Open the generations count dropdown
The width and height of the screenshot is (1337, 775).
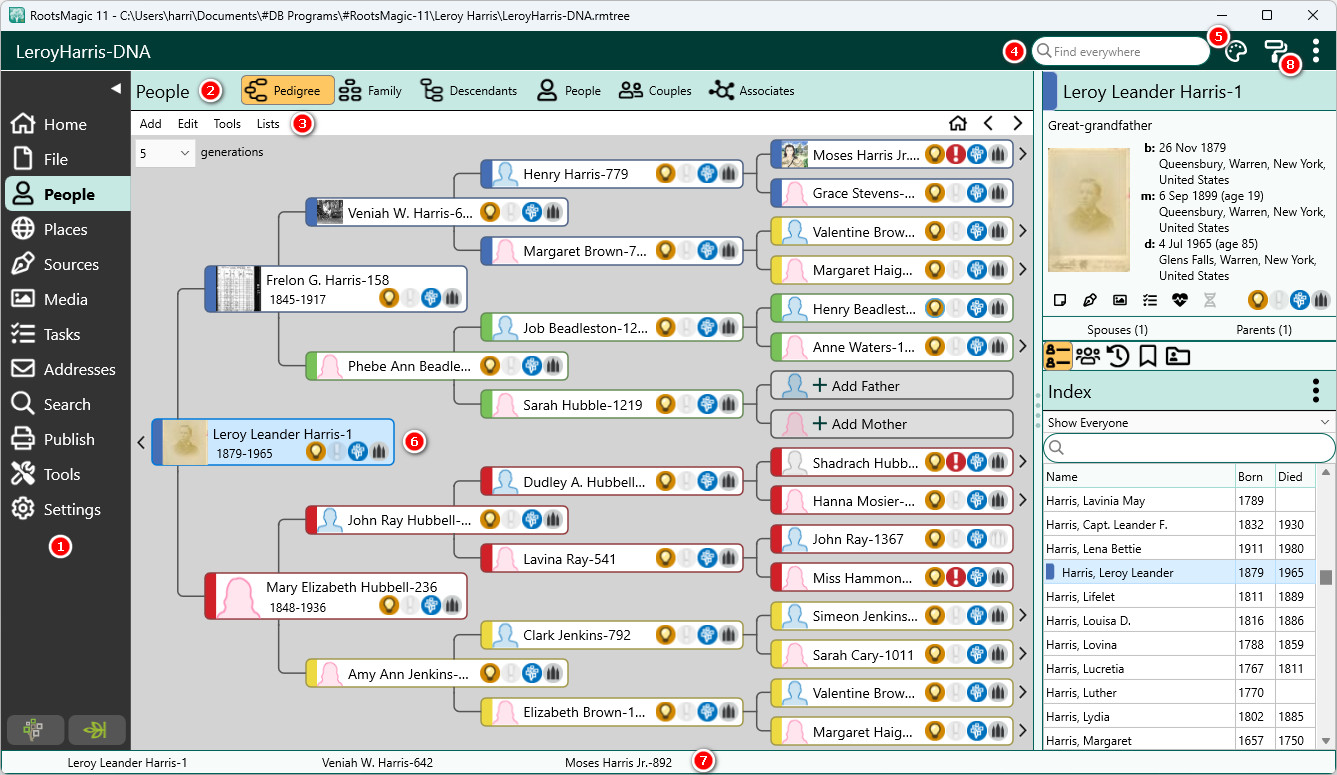(165, 153)
